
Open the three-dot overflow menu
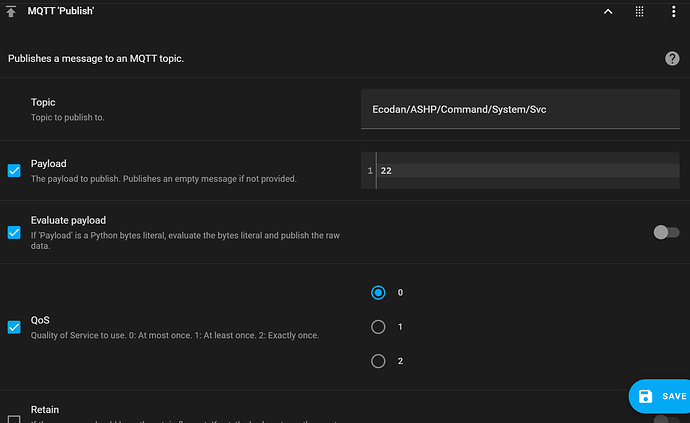(673, 11)
